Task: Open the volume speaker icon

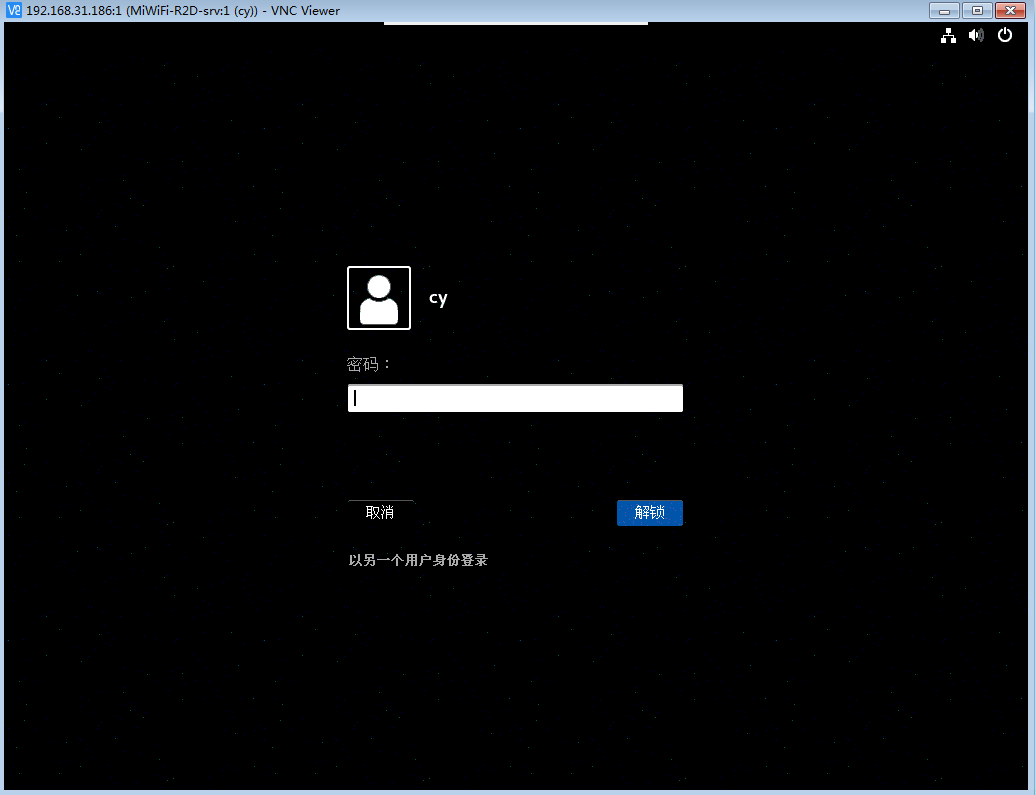Action: (x=976, y=35)
